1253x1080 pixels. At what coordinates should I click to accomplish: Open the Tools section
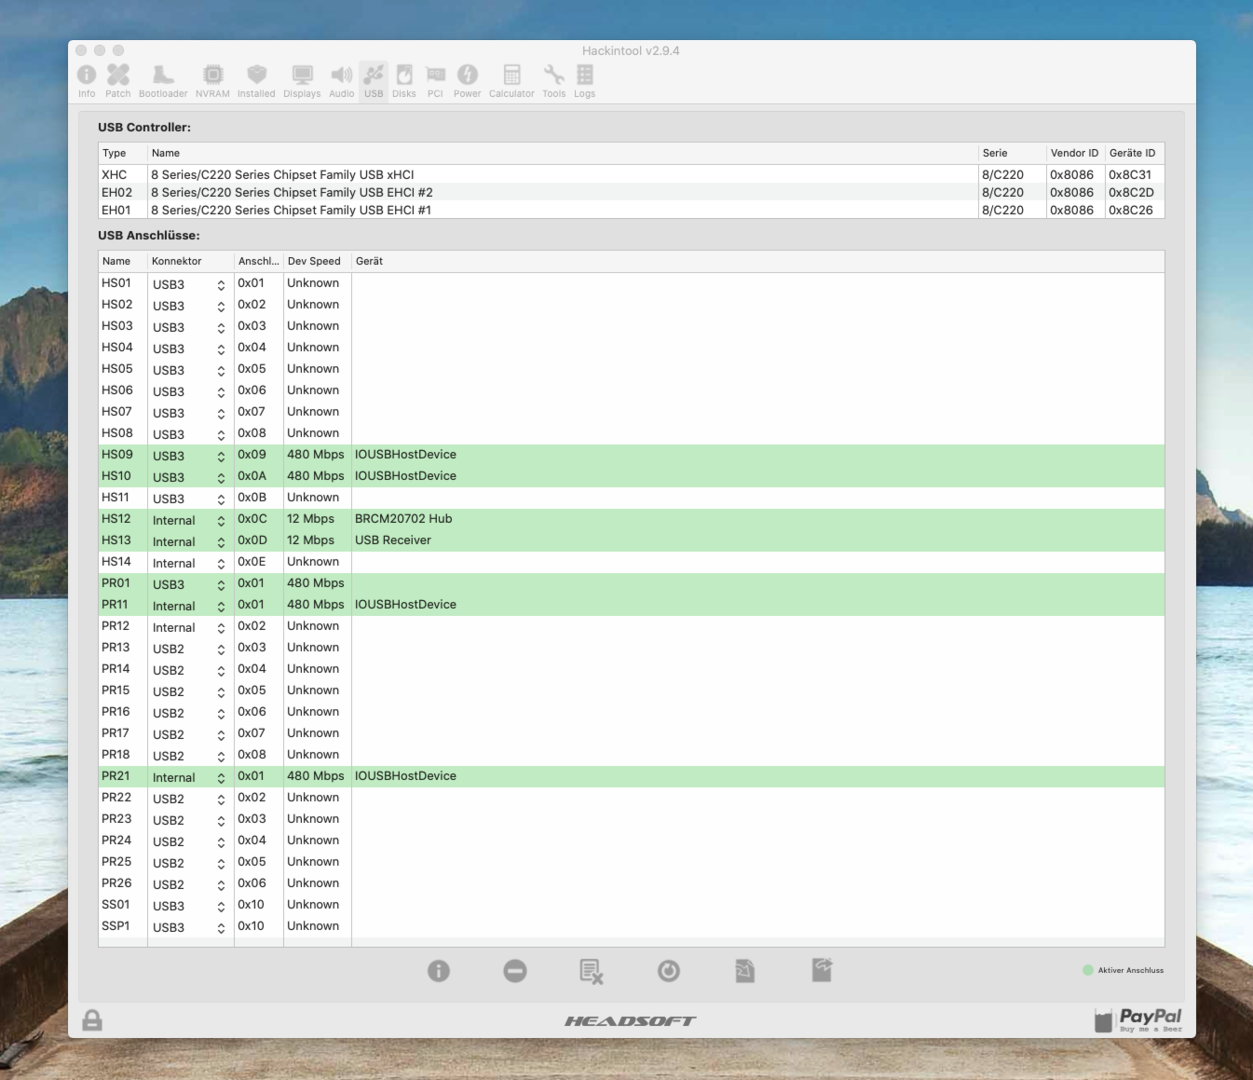click(554, 81)
